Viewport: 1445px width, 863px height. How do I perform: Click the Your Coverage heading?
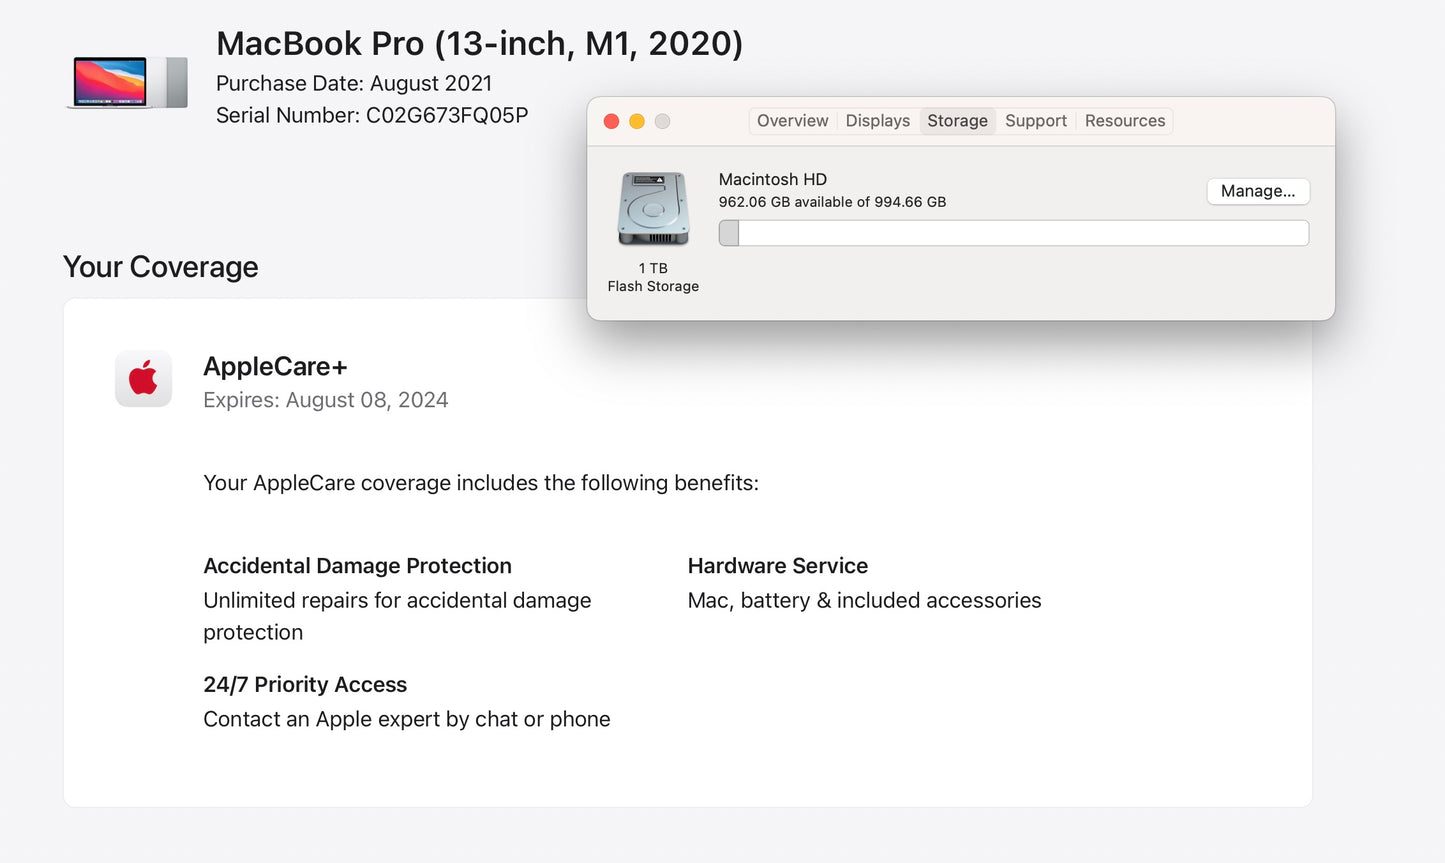160,266
